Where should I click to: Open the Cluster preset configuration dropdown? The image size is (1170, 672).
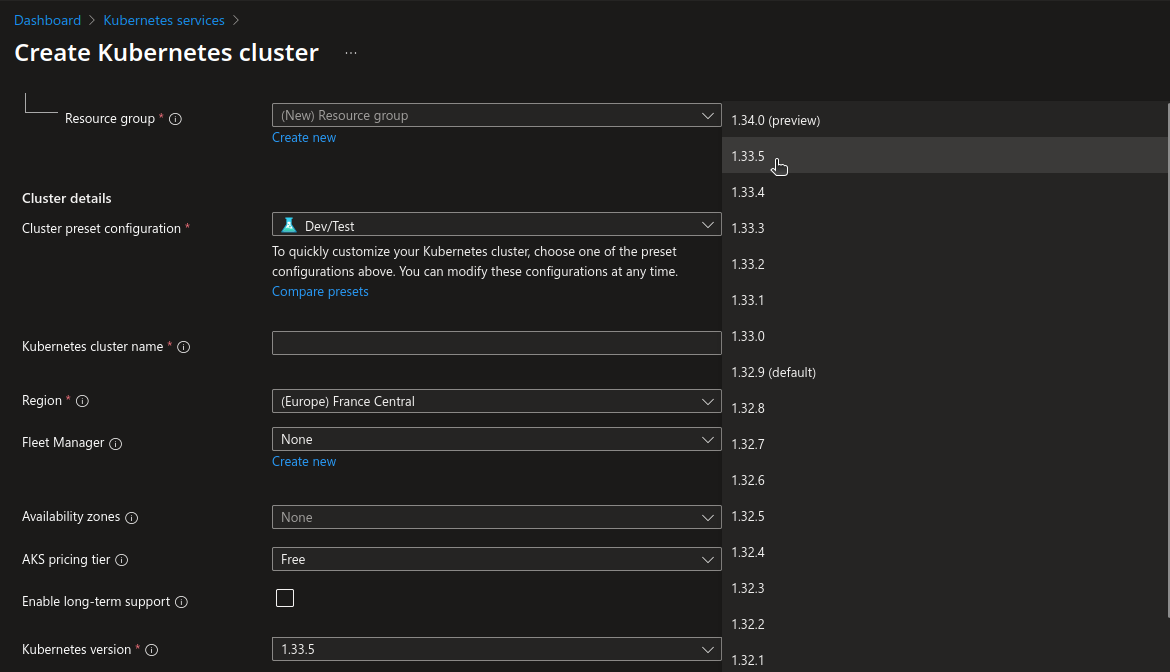[x=496, y=224]
